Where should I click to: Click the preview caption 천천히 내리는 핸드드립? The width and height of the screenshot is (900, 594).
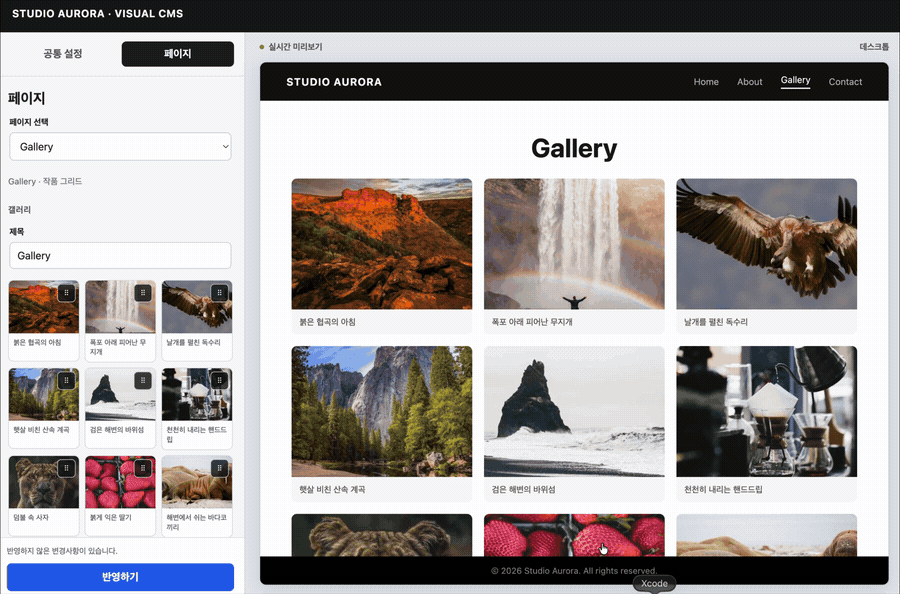point(723,490)
